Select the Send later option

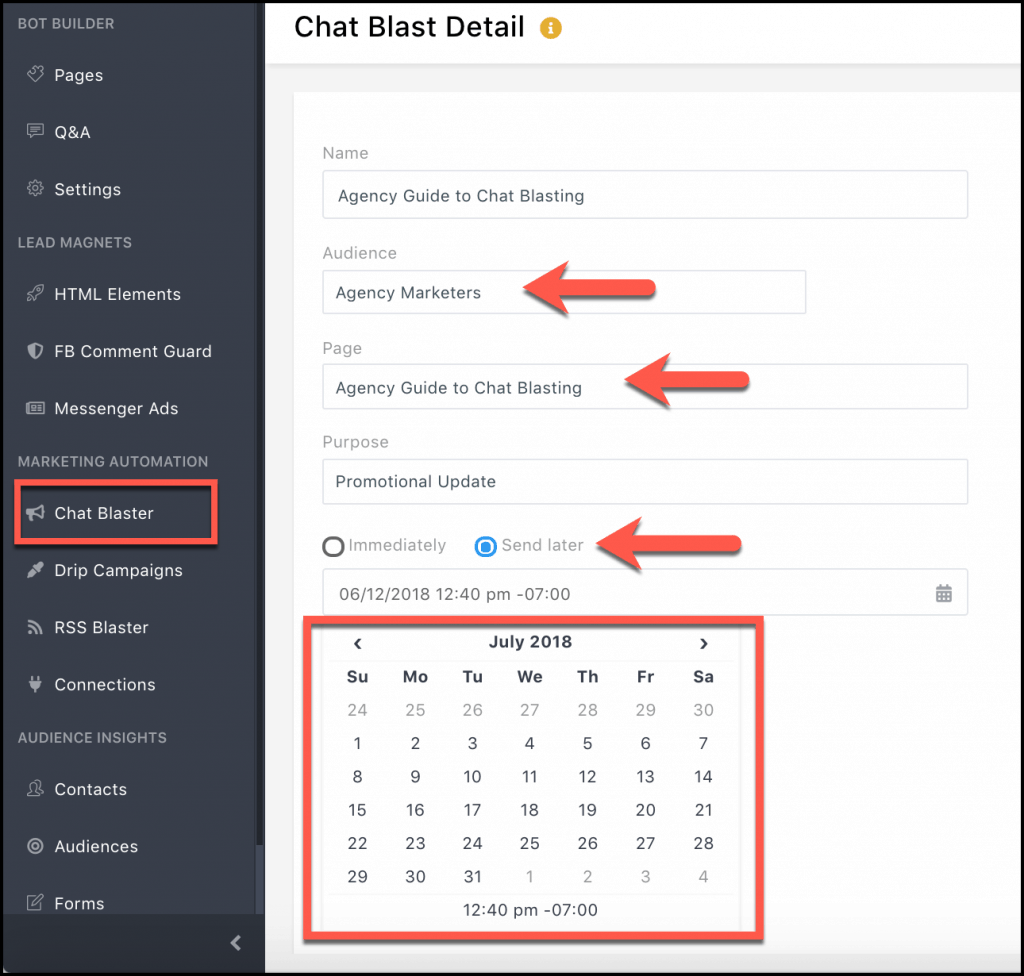[485, 546]
